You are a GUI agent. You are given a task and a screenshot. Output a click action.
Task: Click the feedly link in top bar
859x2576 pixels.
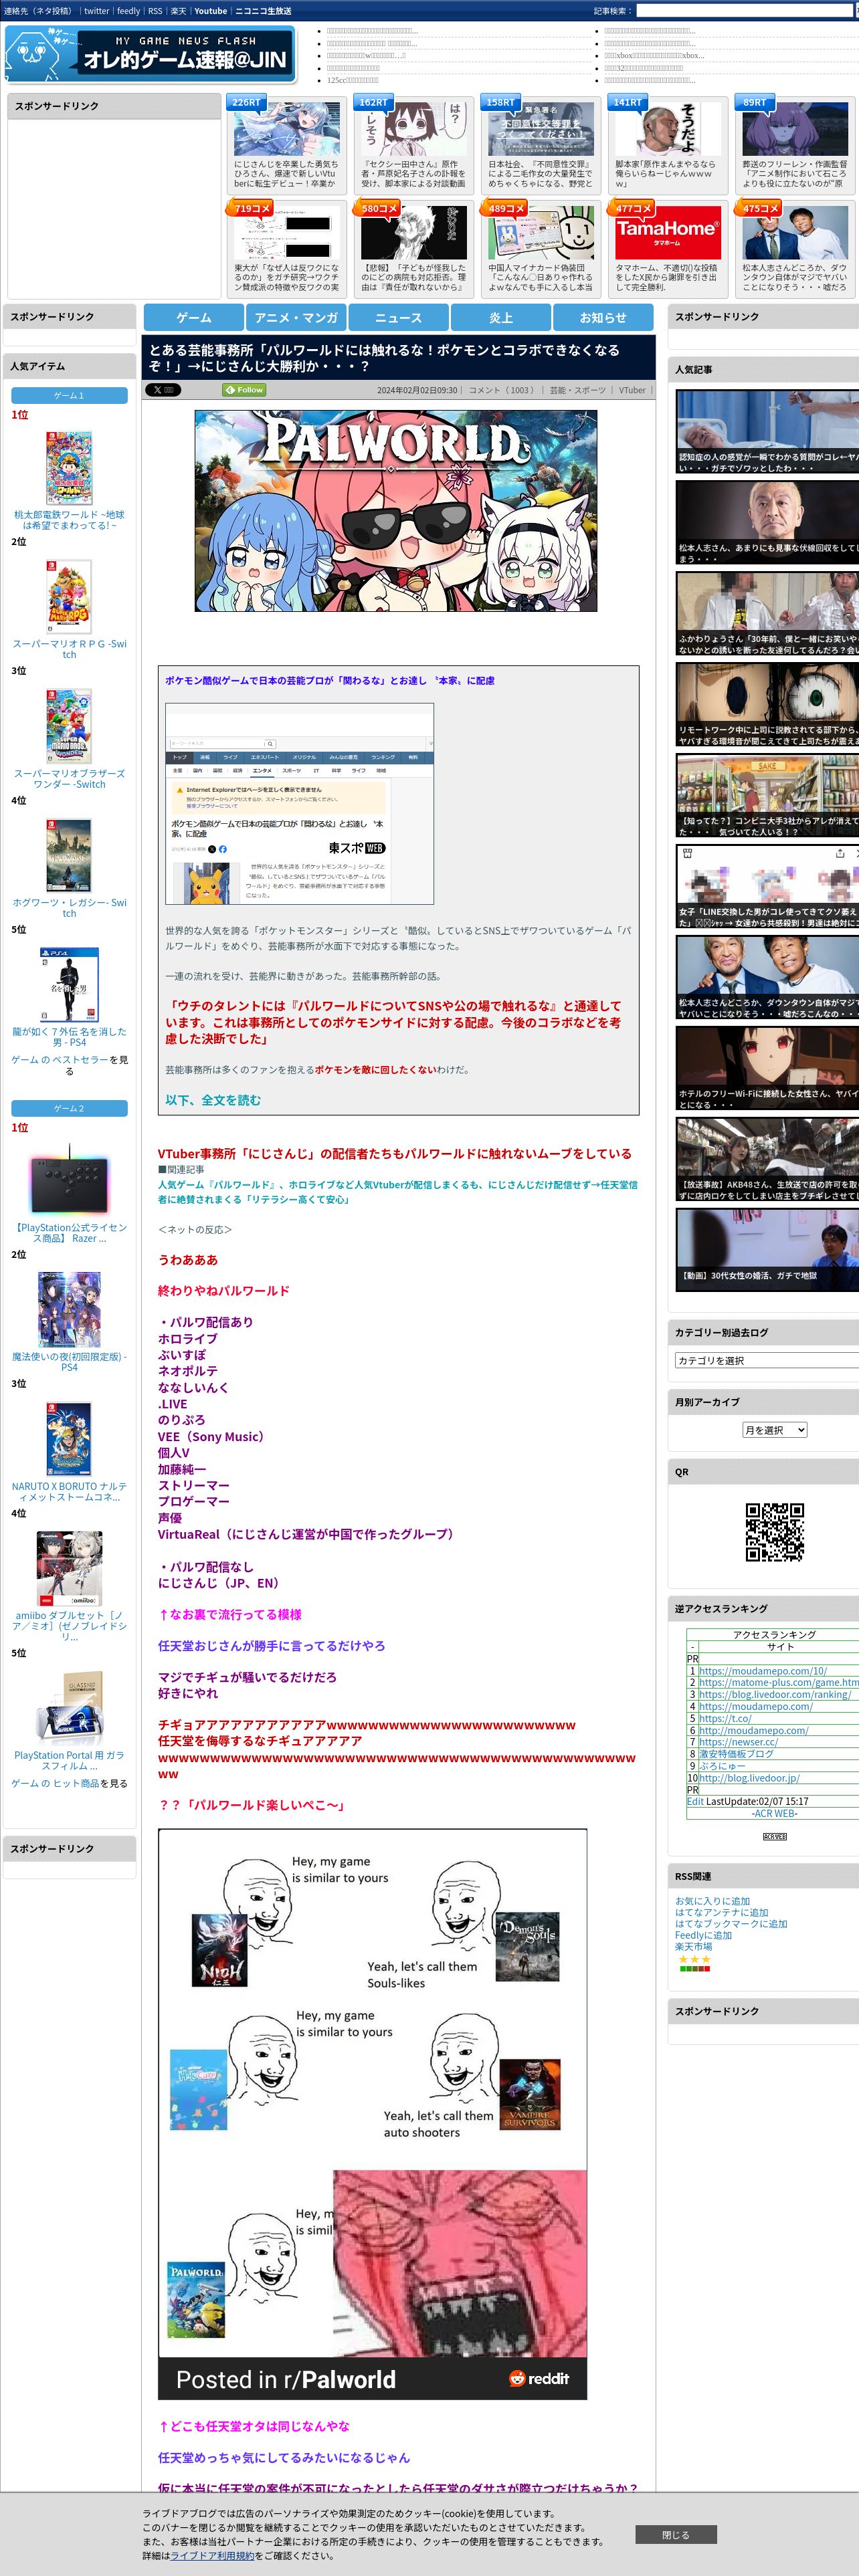[x=128, y=11]
